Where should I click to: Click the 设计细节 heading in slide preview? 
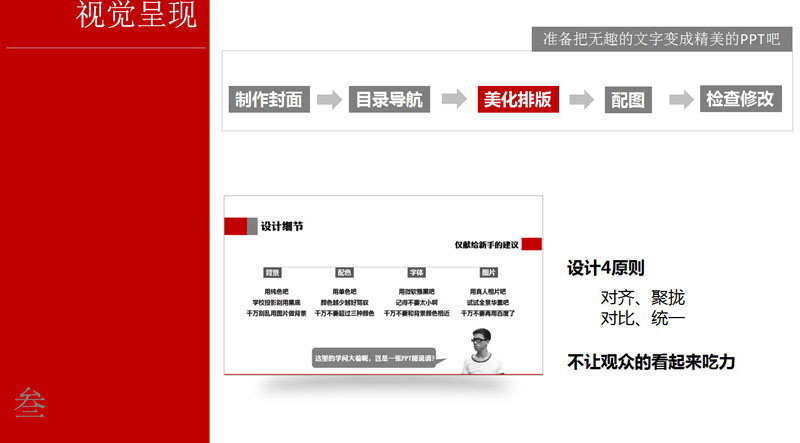(281, 226)
